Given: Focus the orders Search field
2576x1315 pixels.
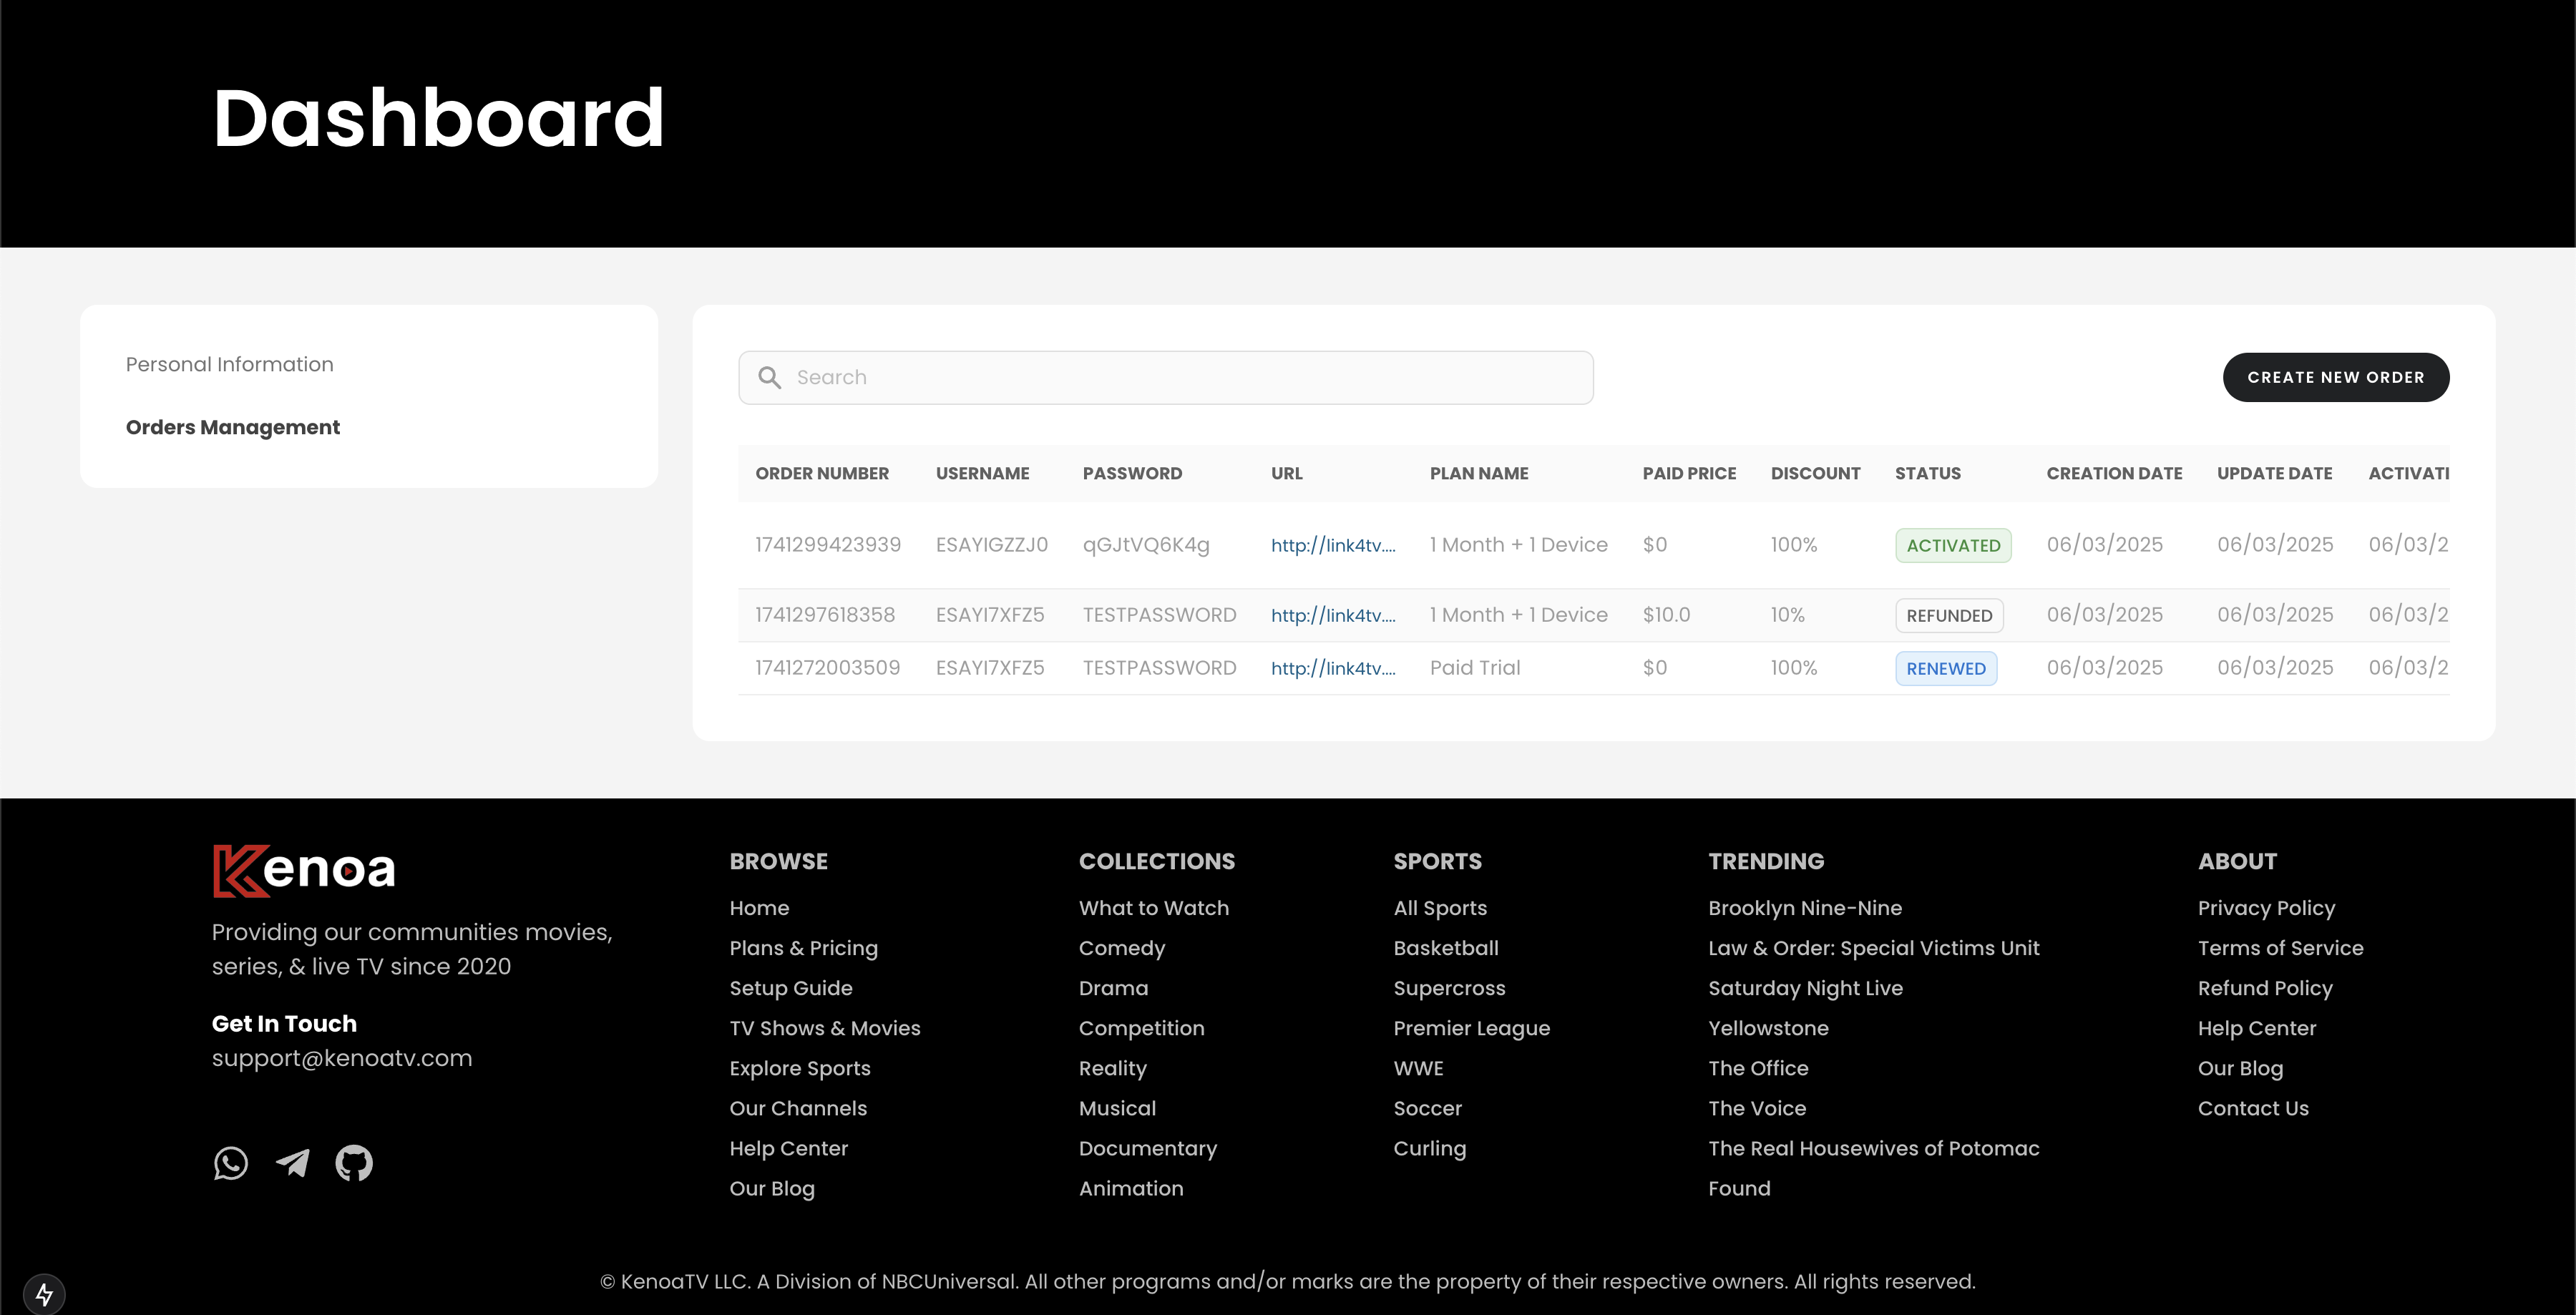Looking at the screenshot, I should [x=1180, y=377].
